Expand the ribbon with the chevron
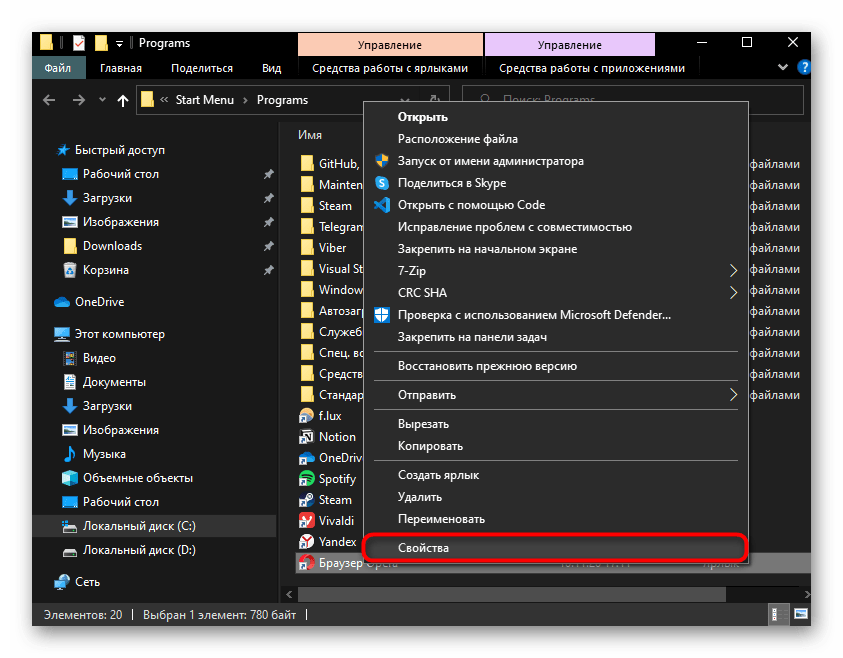The width and height of the screenshot is (843, 658). (x=783, y=68)
